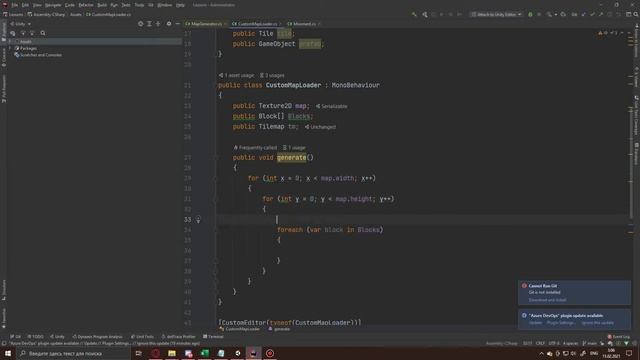Click the 1 asset usage code lens

tap(236, 76)
